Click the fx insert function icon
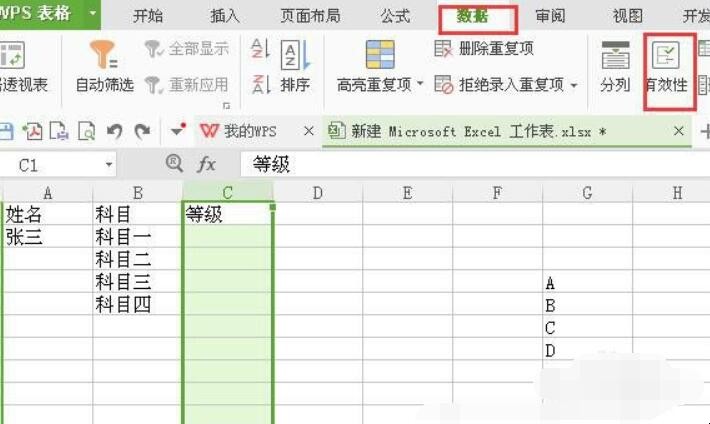 tap(206, 164)
